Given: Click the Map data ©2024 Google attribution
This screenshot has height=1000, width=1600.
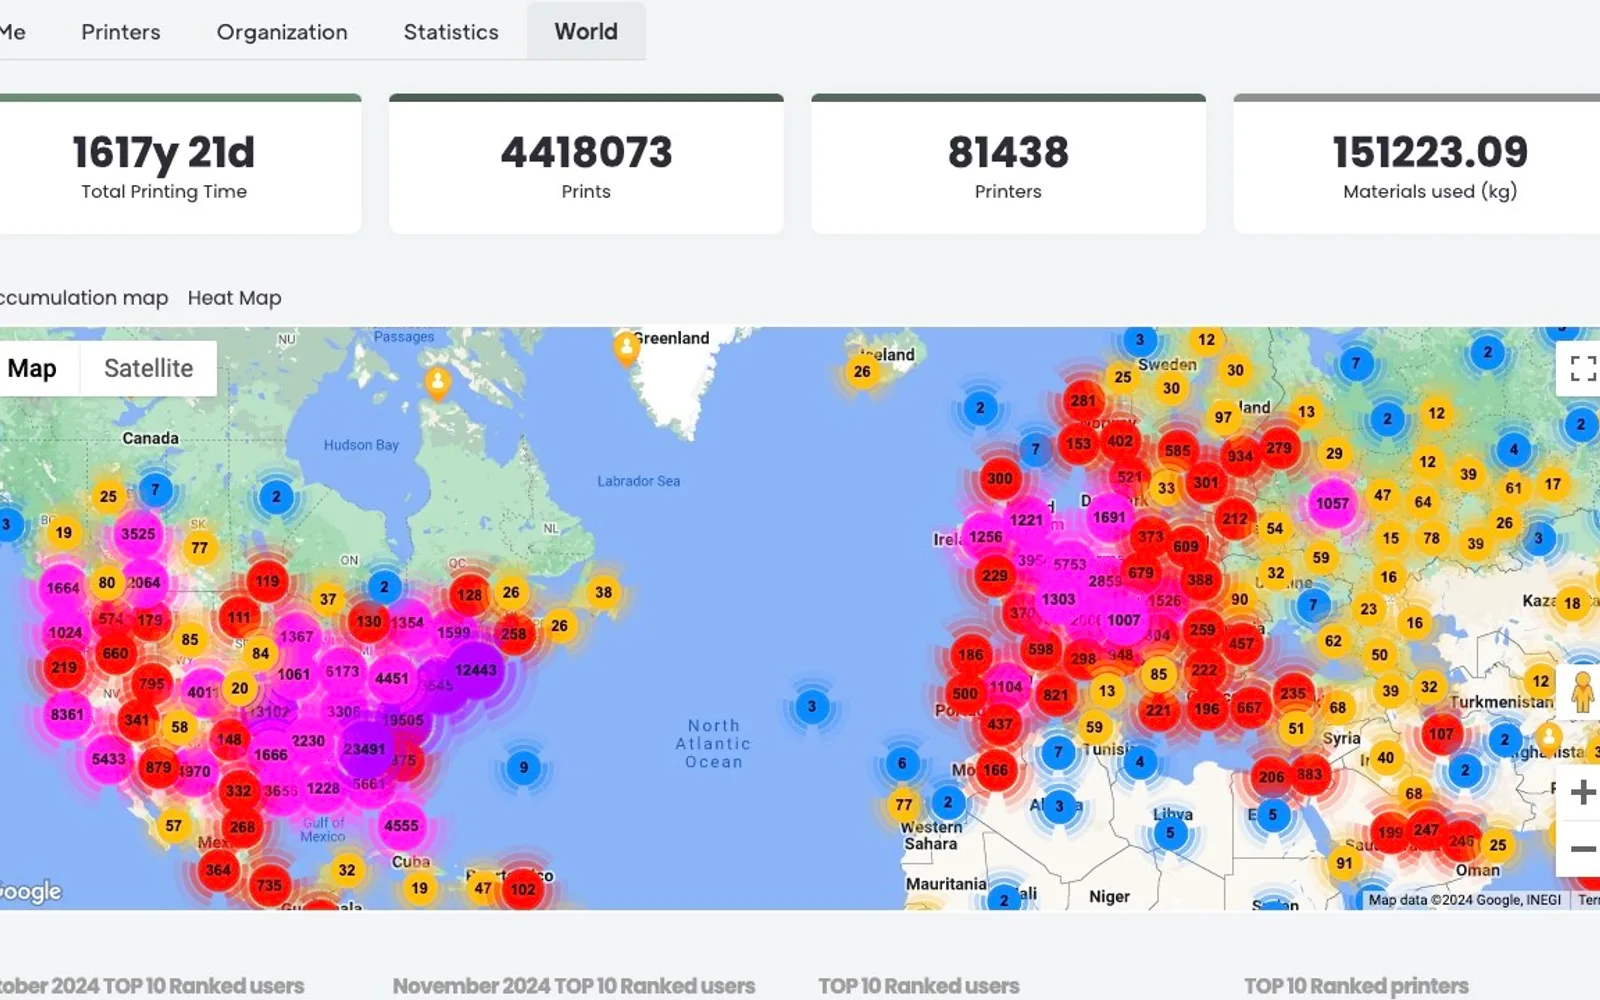Looking at the screenshot, I should click(1465, 900).
